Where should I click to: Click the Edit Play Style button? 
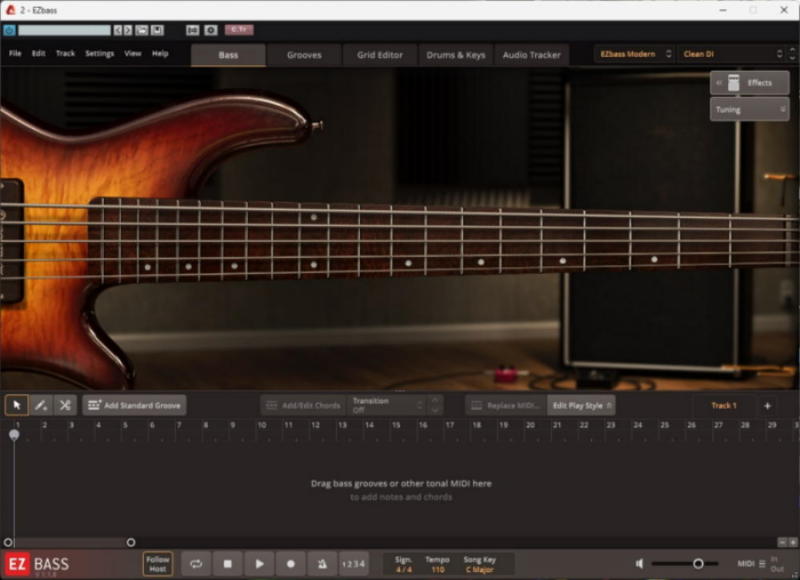click(581, 405)
